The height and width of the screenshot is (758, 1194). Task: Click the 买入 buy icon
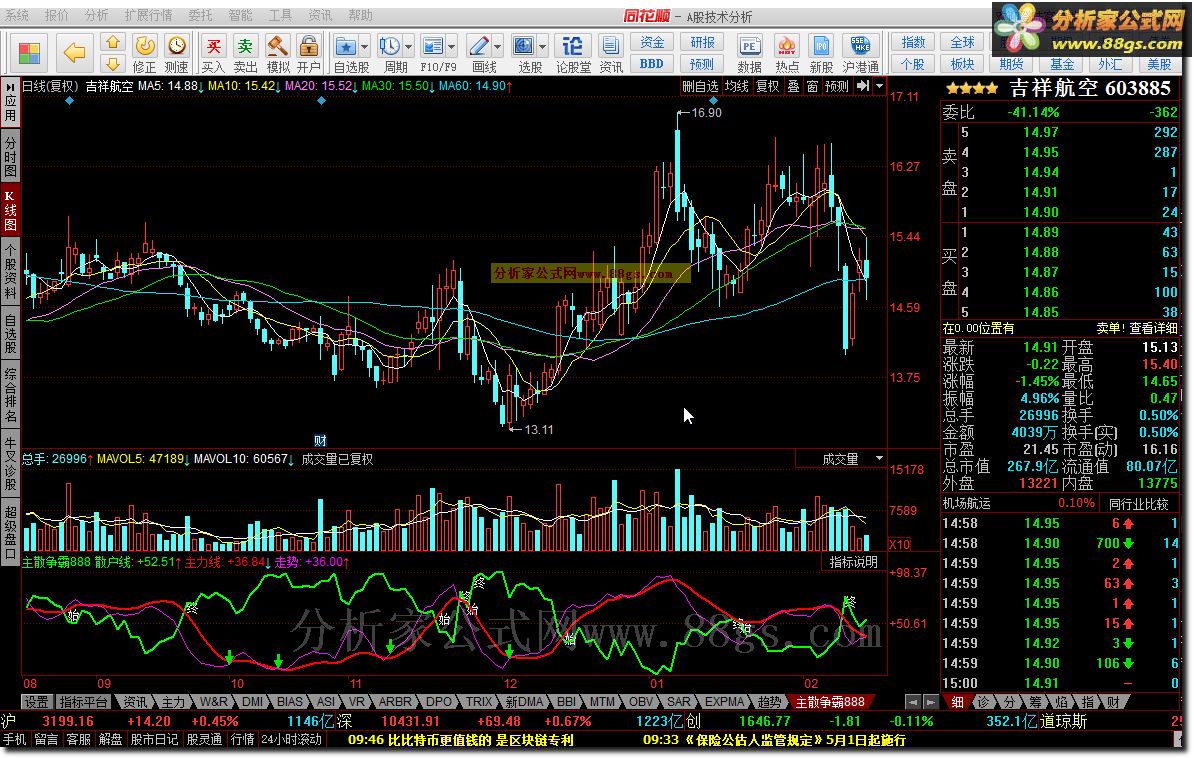tap(214, 54)
